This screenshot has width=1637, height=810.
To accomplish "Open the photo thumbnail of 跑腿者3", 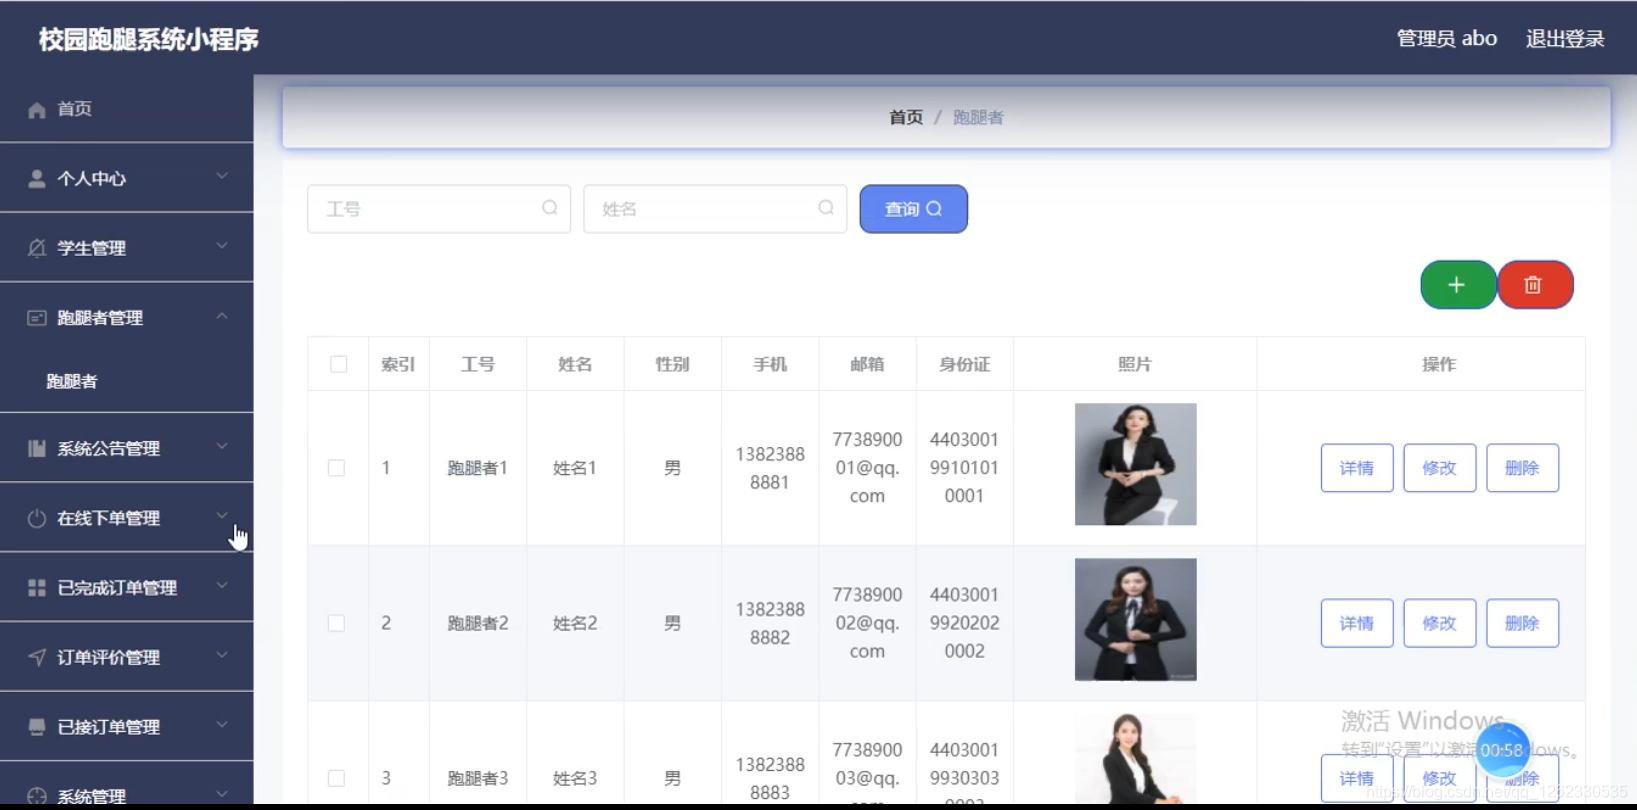I will (x=1135, y=758).
